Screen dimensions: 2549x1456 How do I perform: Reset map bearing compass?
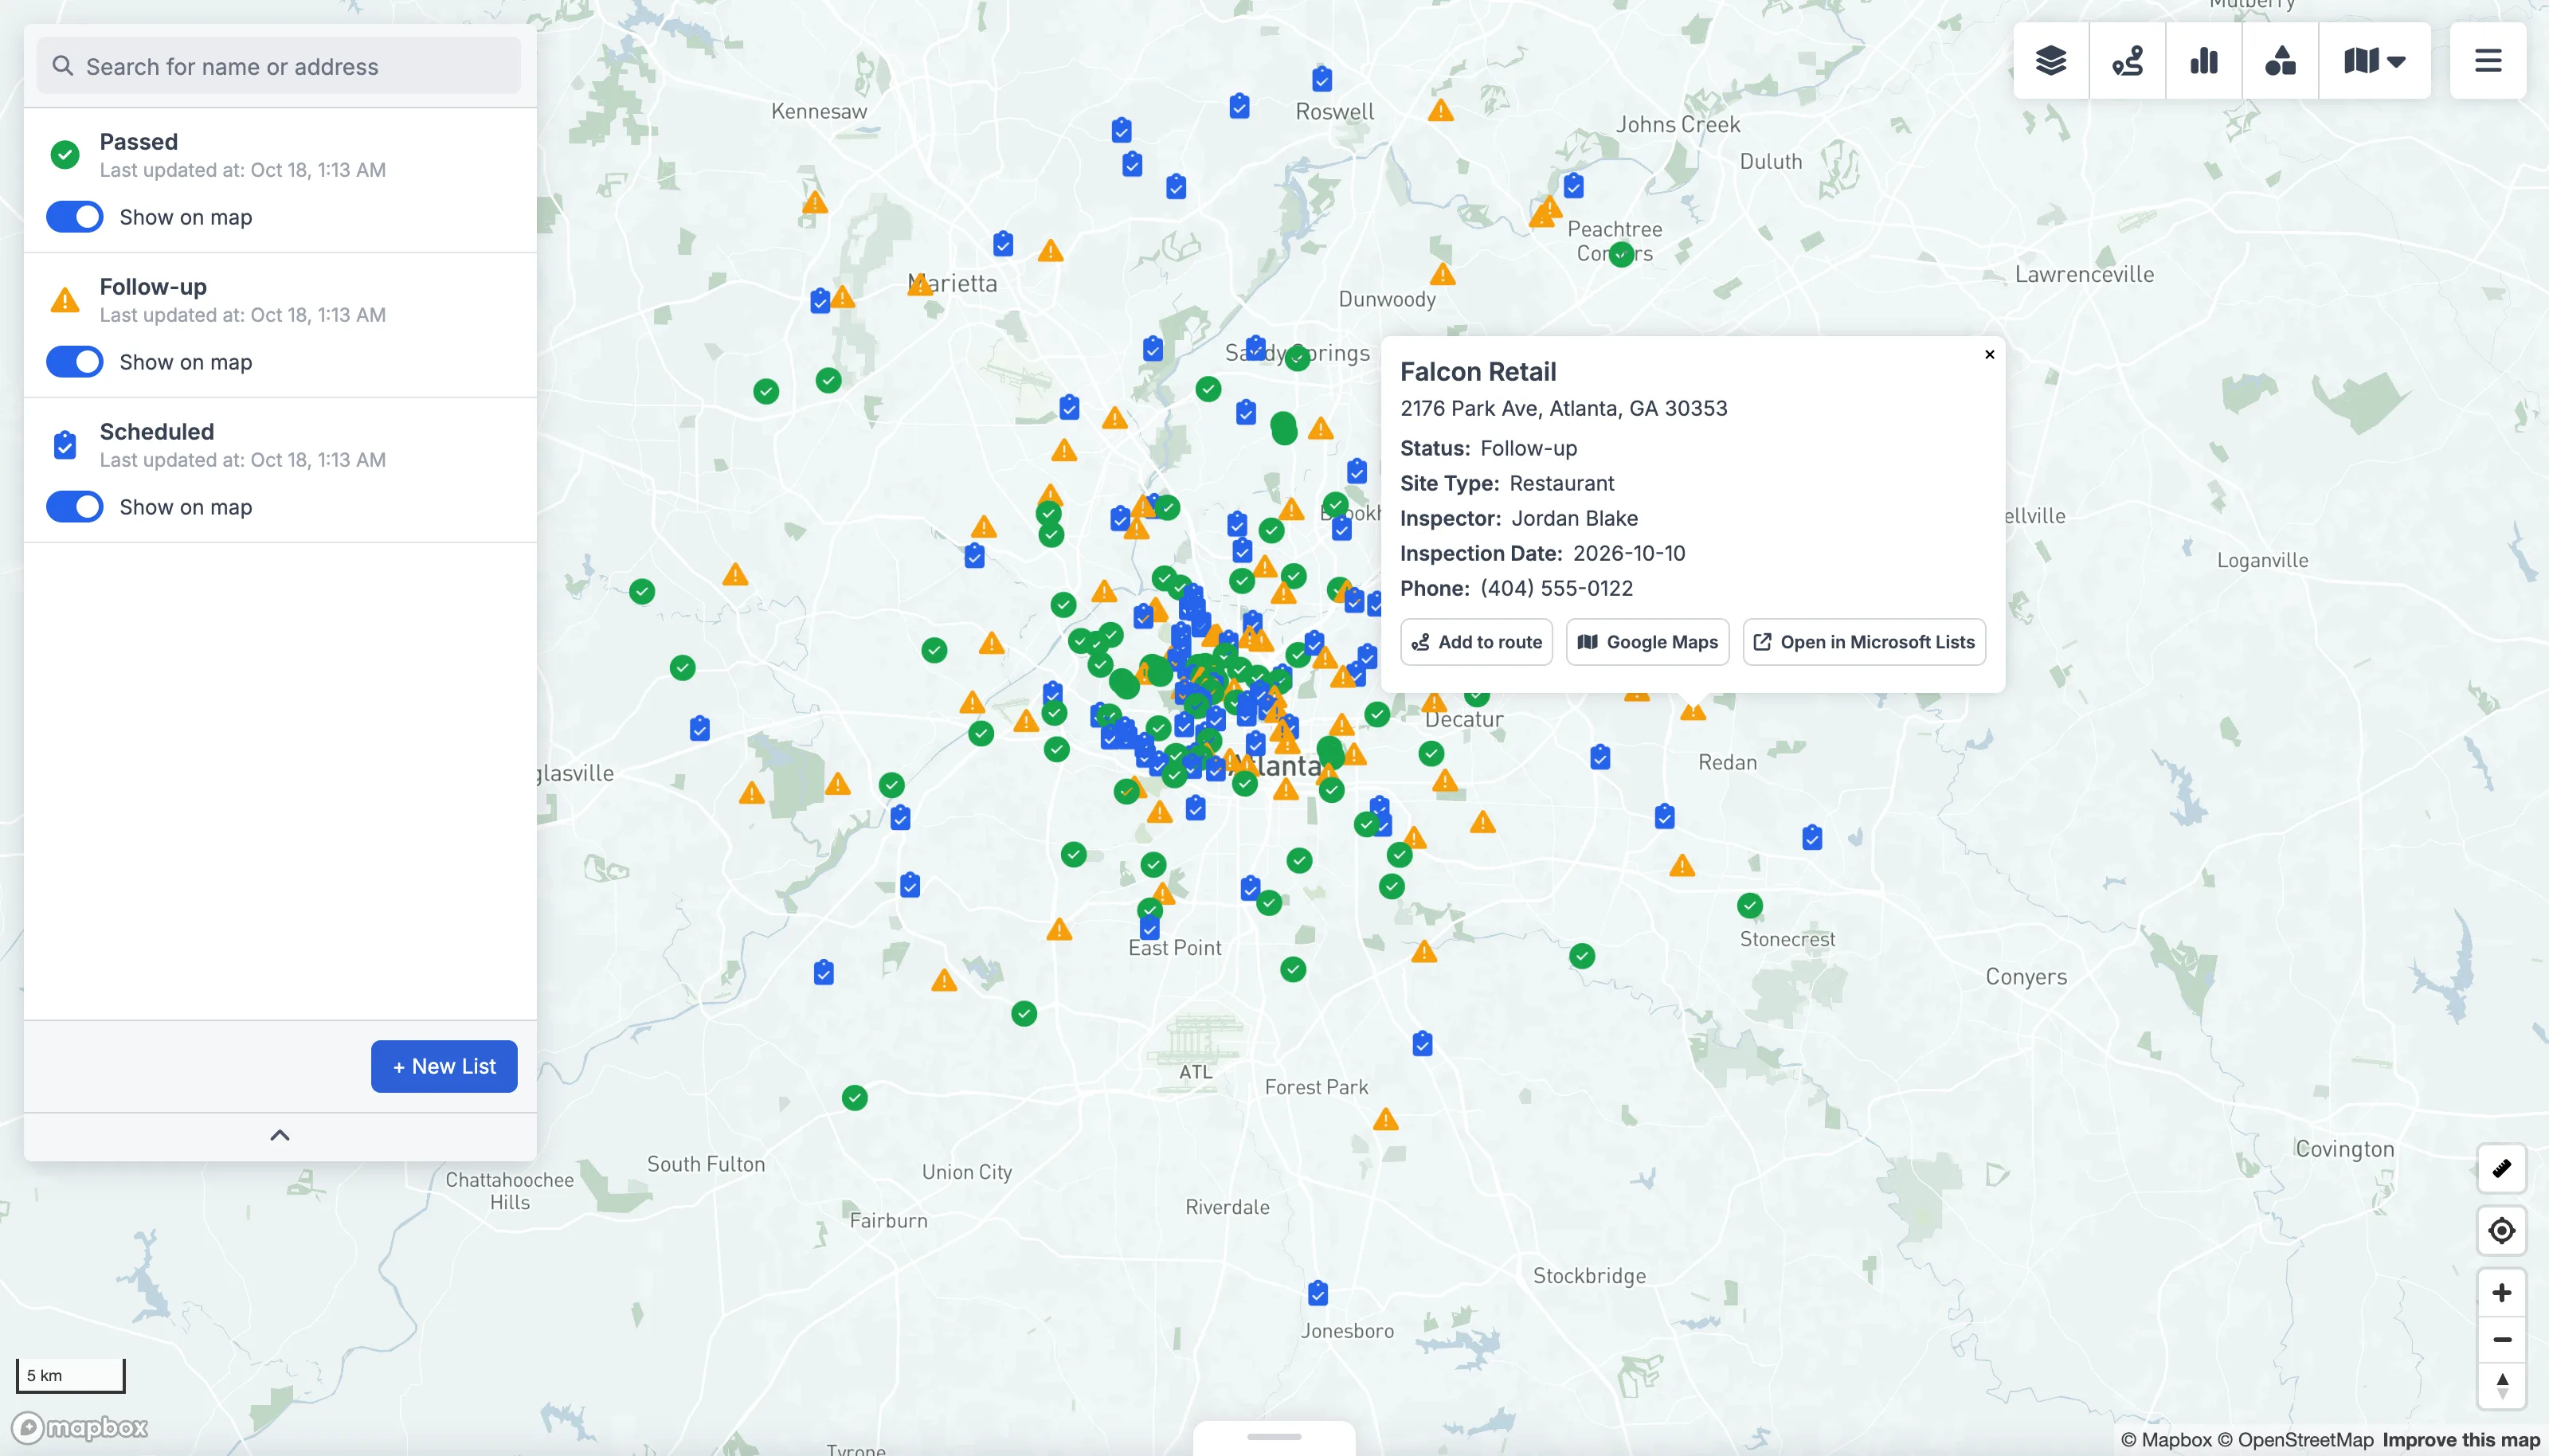(2501, 1385)
